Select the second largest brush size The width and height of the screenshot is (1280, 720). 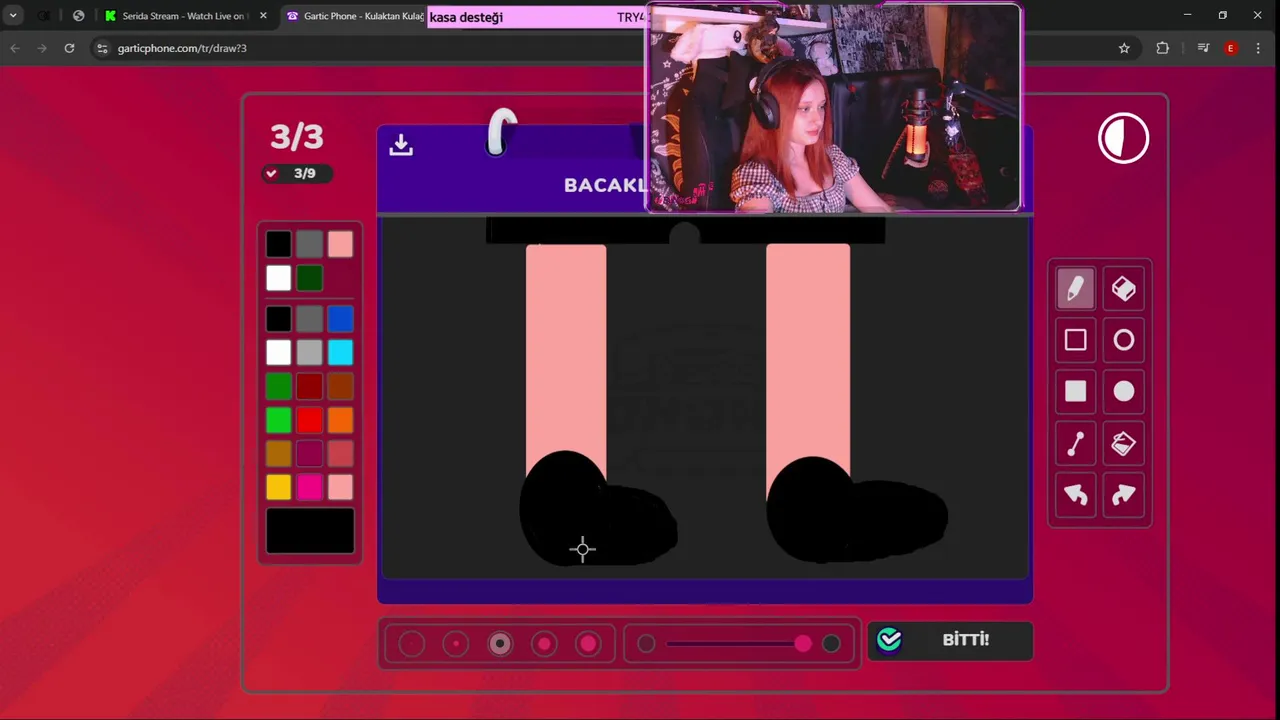pos(544,644)
